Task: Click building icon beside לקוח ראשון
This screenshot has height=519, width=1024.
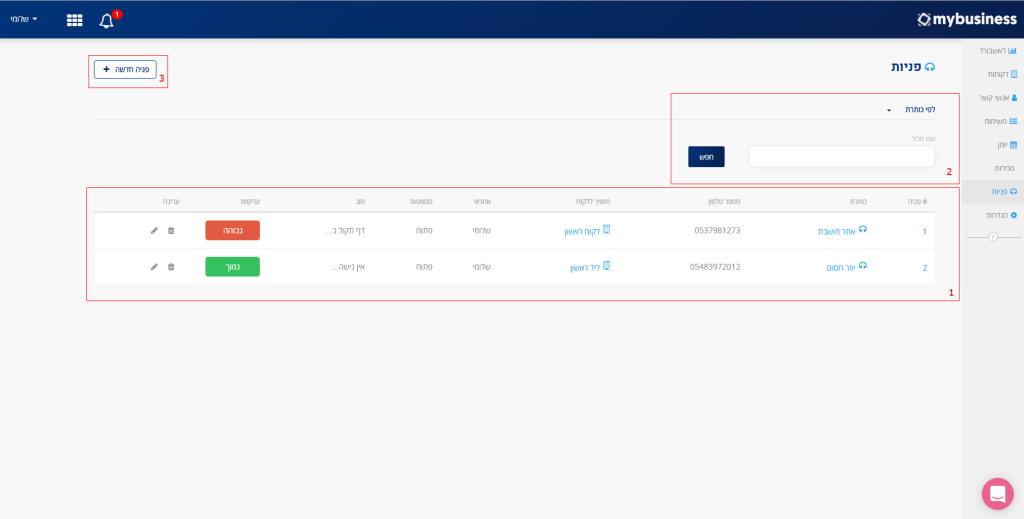Action: pyautogui.click(x=607, y=230)
